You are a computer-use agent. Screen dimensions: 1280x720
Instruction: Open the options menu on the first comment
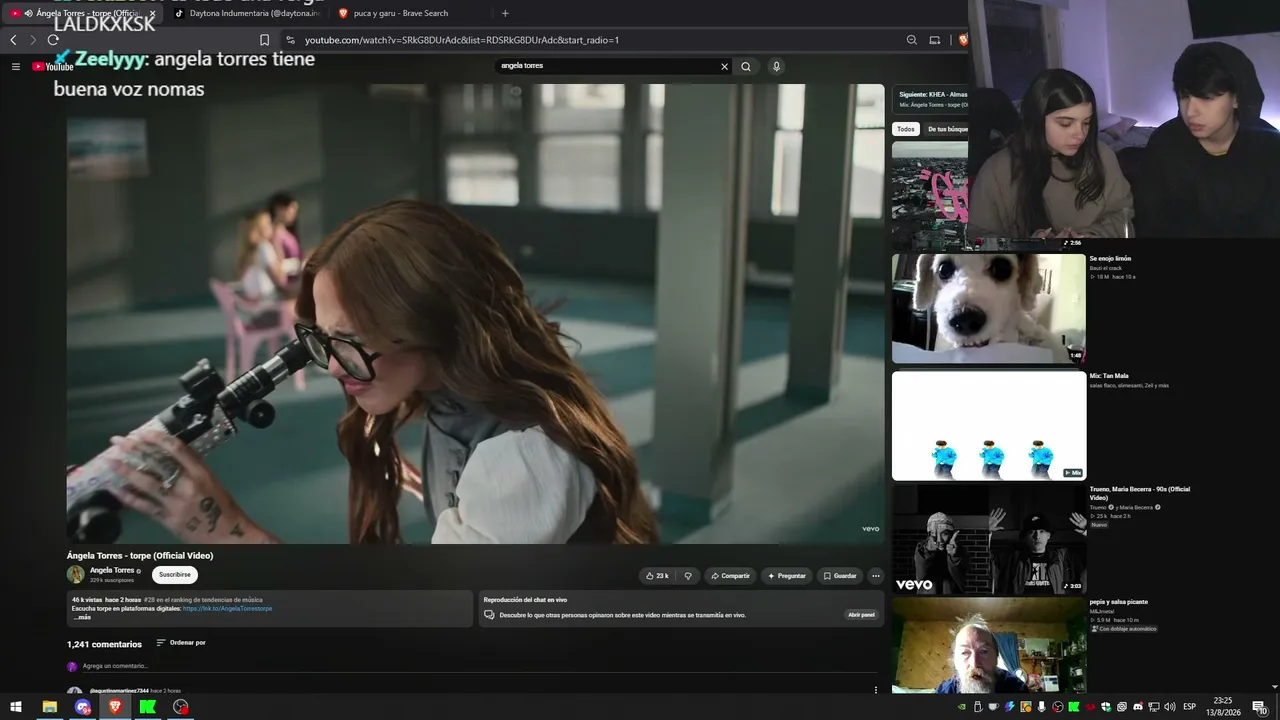[876, 690]
